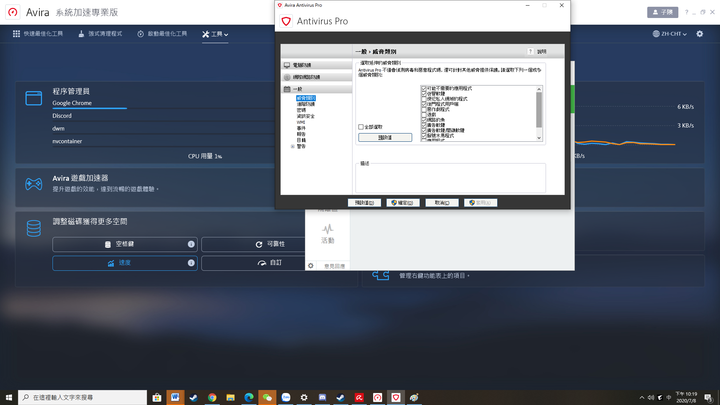
Task: Open Microsoft Edge from the taskbar
Action: 248,397
